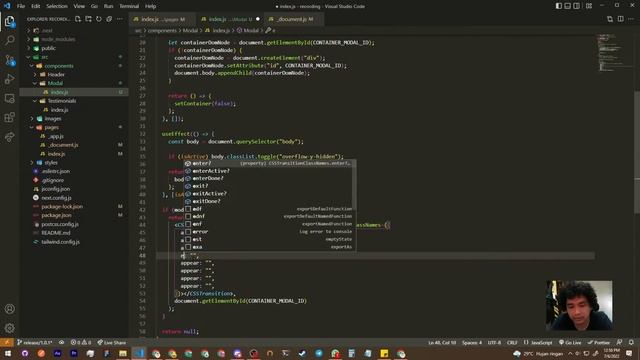
Task: Open the Selection menu
Action: pyautogui.click(x=57, y=6)
